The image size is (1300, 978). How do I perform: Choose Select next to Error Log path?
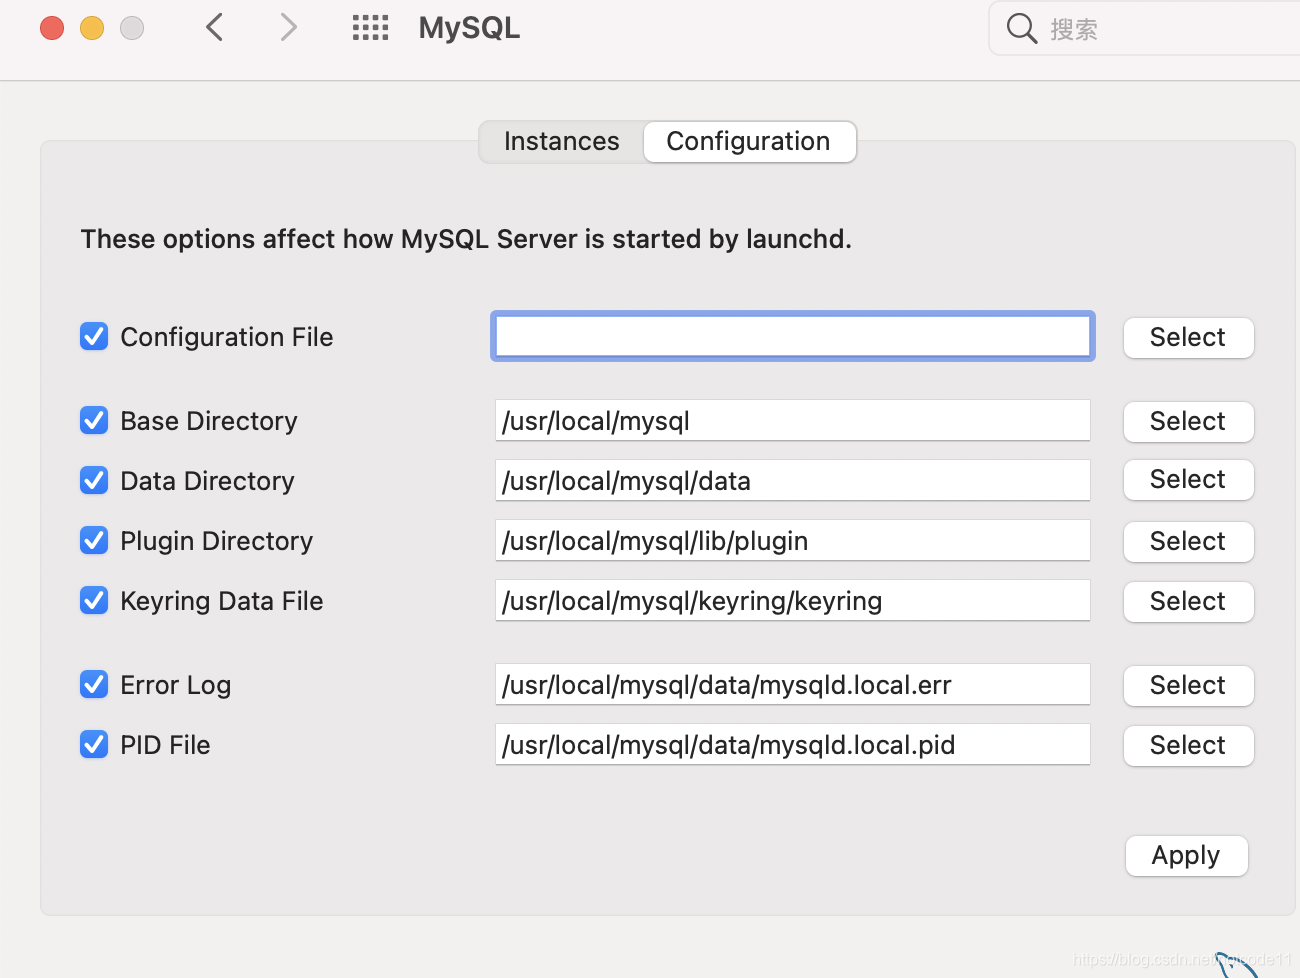[x=1188, y=686]
